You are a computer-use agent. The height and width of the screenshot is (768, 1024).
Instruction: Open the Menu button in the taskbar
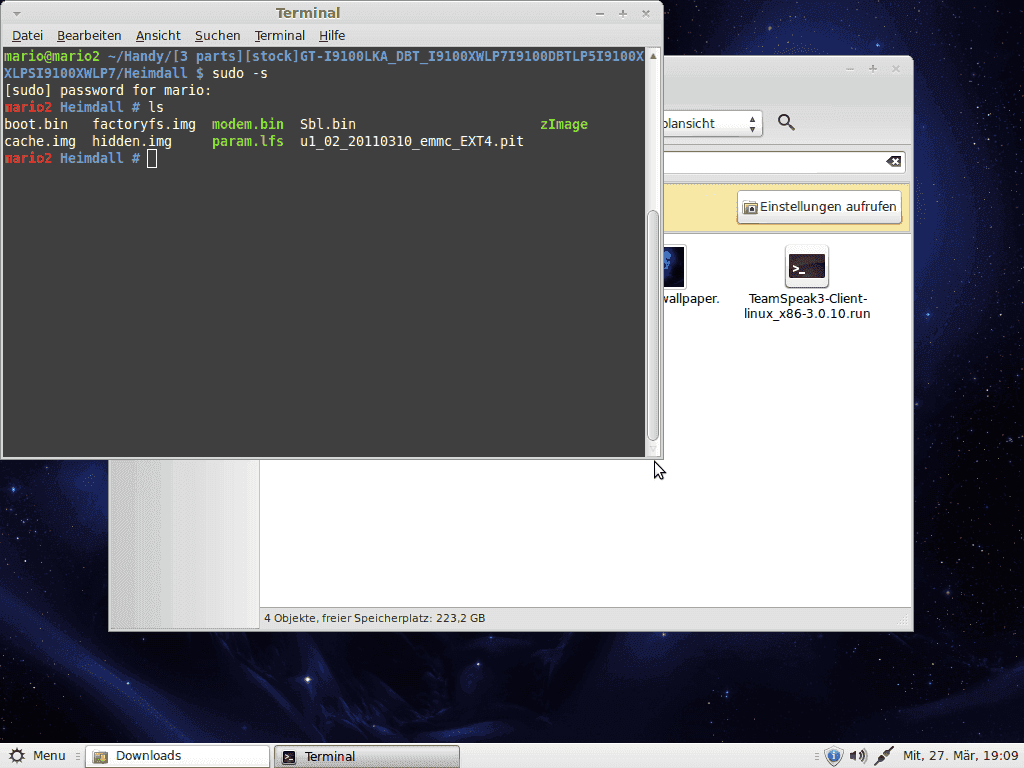[x=37, y=756]
